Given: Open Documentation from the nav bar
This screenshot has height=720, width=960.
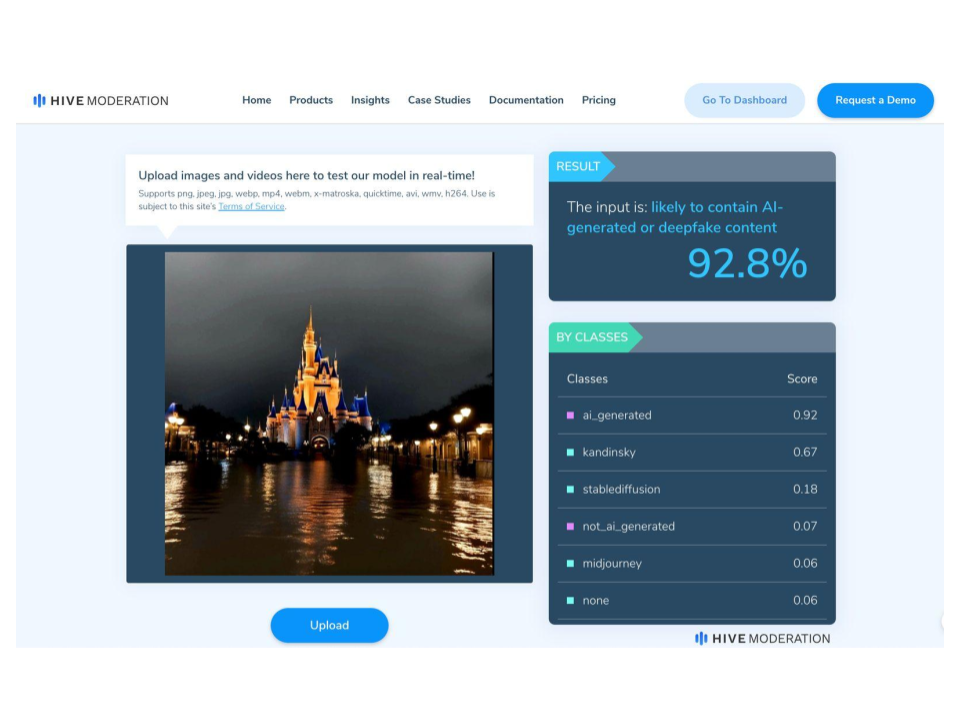Looking at the screenshot, I should pyautogui.click(x=526, y=100).
